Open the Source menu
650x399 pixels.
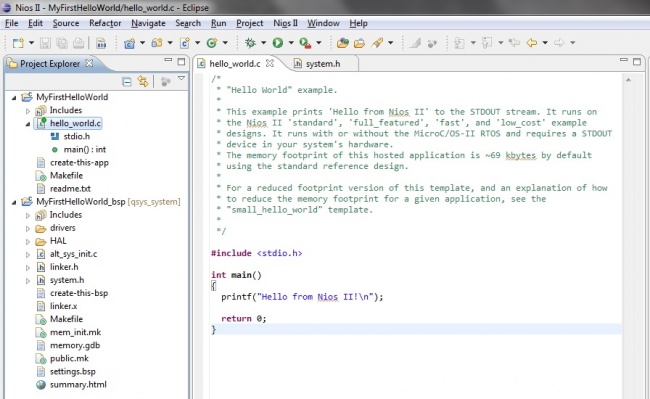click(x=66, y=23)
